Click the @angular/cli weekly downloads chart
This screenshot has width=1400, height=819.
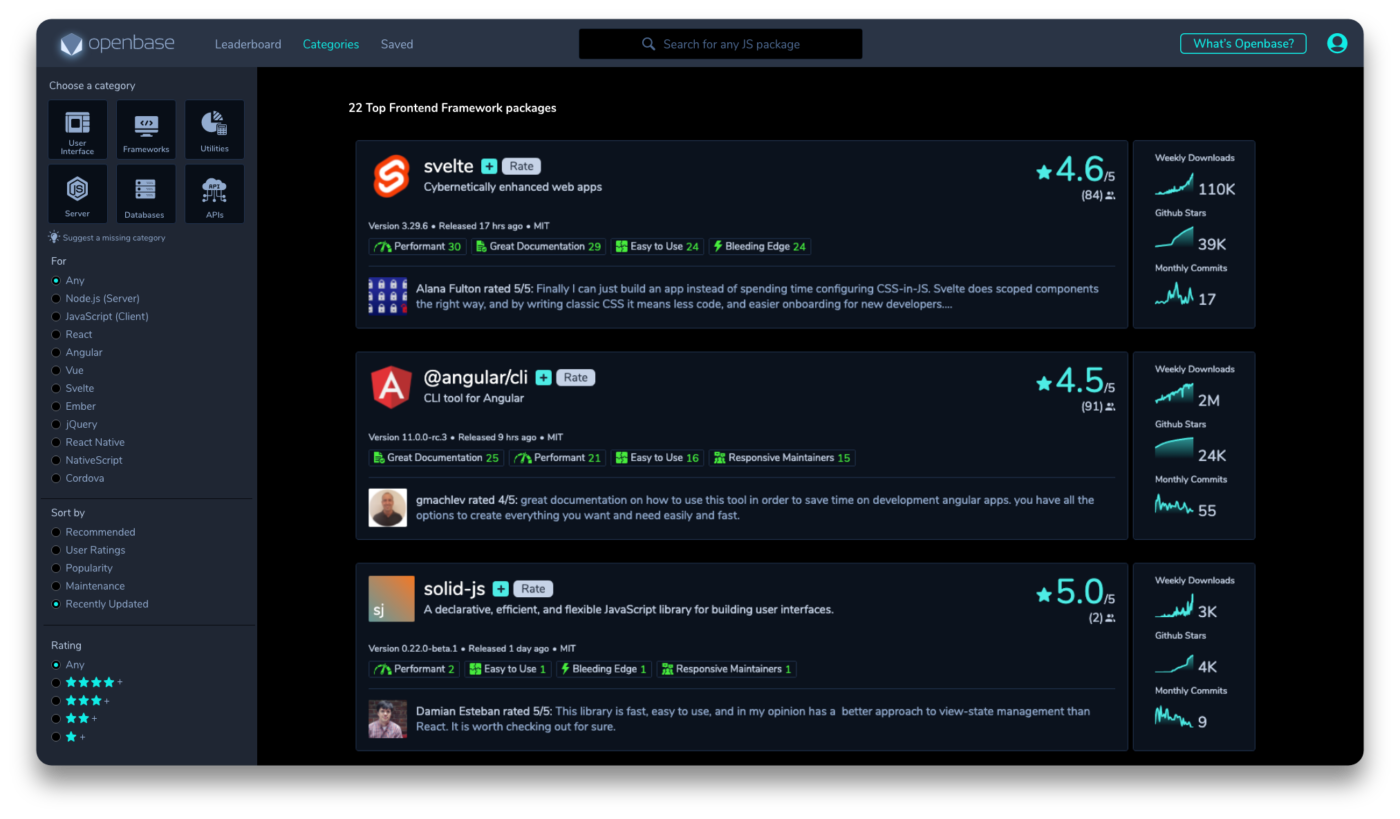pos(1174,396)
